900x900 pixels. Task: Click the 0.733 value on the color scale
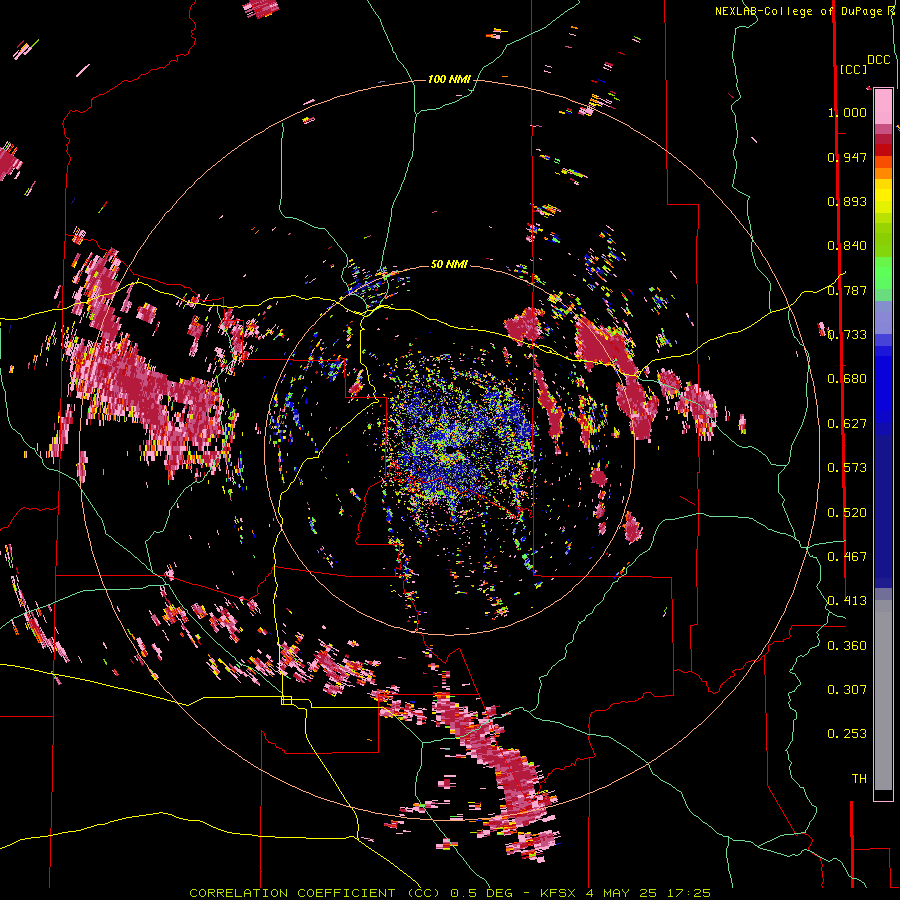point(847,335)
